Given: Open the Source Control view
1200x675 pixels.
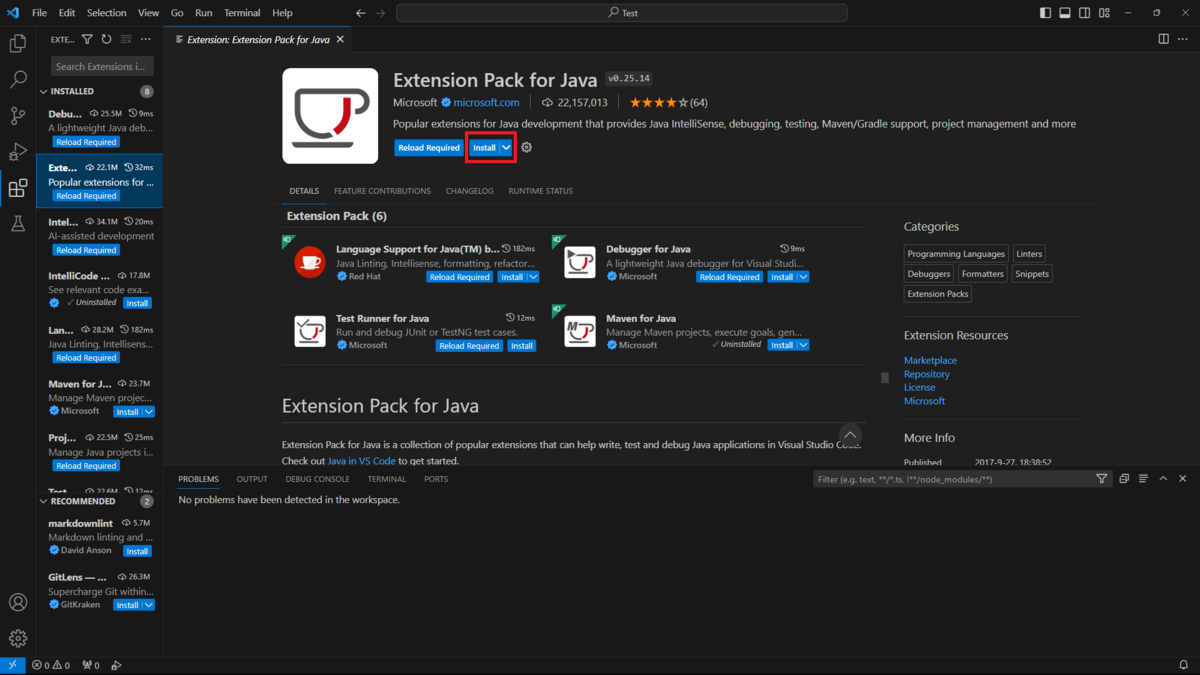Looking at the screenshot, I should (x=17, y=115).
